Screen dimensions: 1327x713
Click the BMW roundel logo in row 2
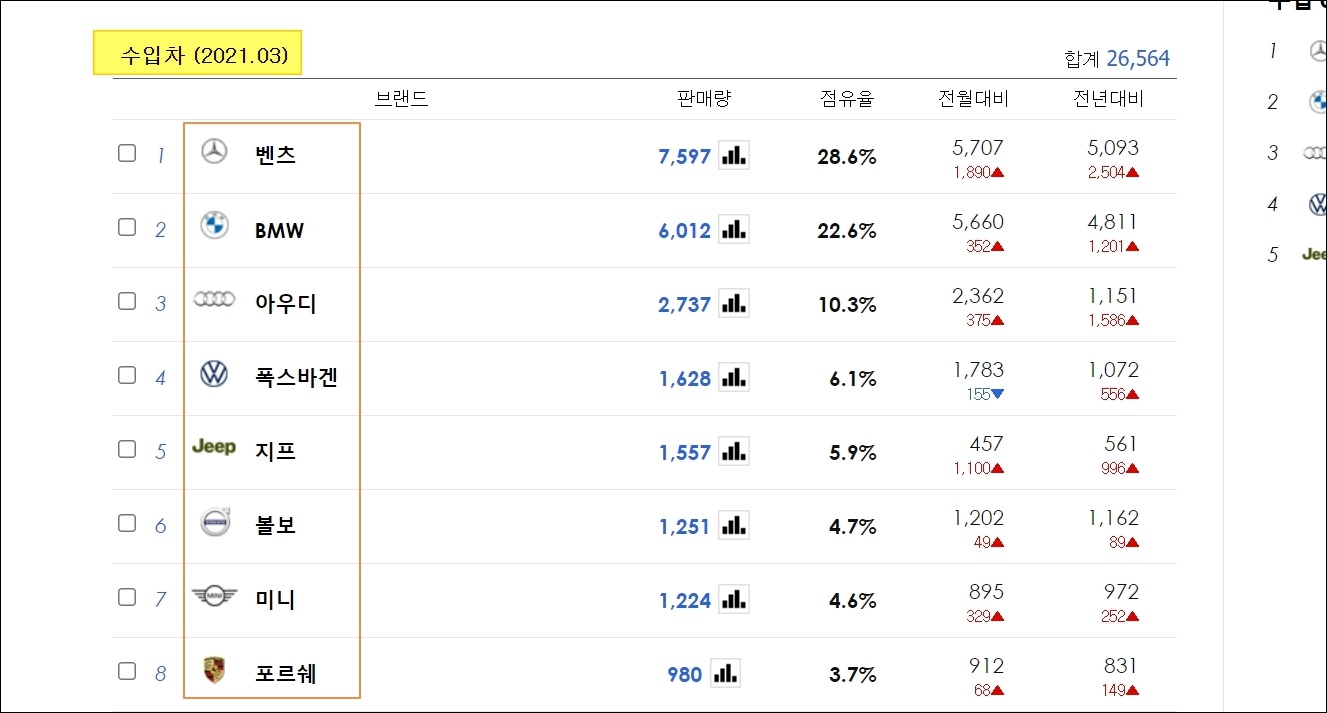point(214,225)
